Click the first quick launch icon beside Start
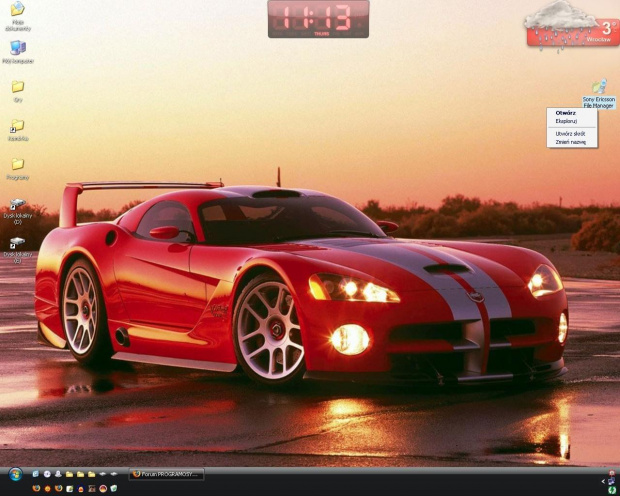620x496 pixels. click(35, 474)
